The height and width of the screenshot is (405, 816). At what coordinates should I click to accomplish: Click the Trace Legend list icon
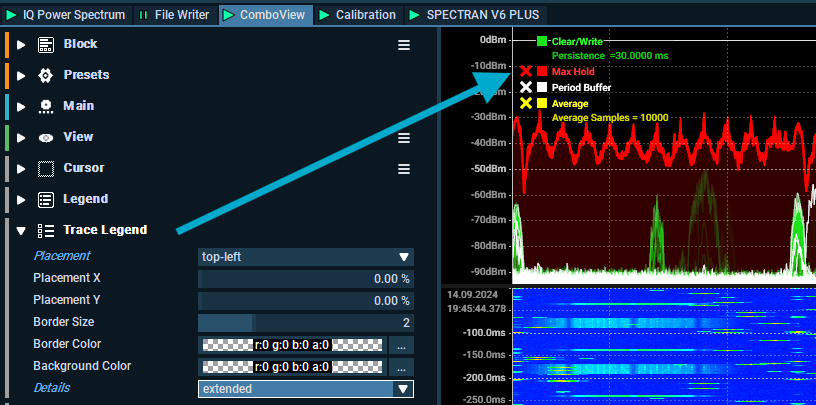(x=45, y=230)
